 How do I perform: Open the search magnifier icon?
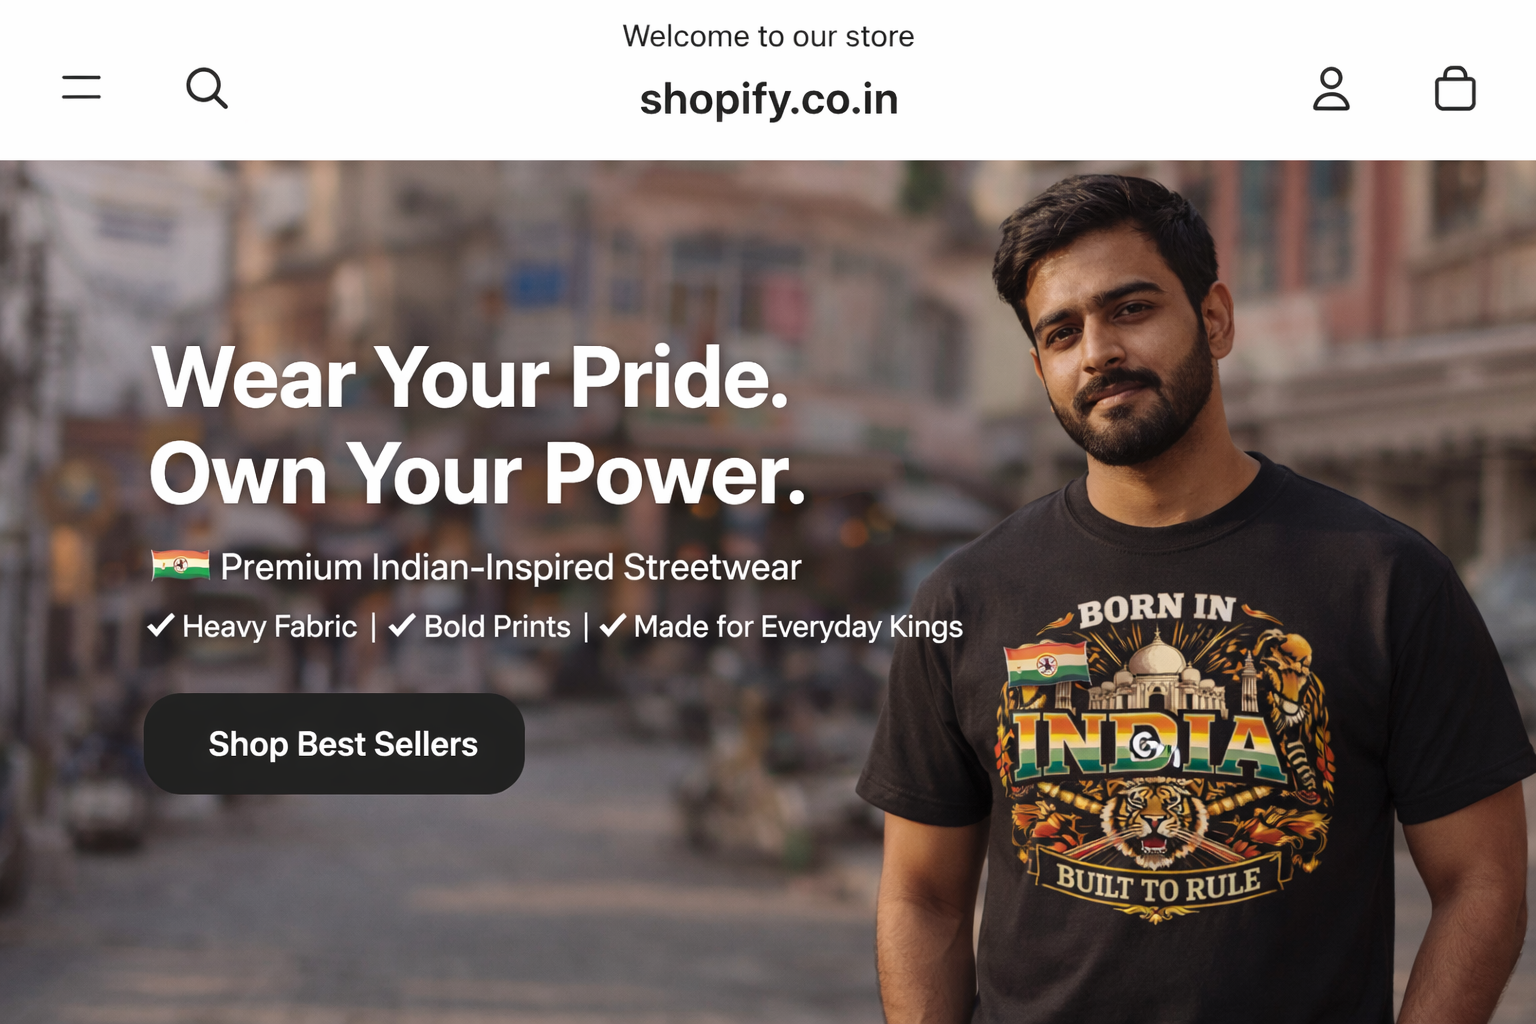[207, 88]
